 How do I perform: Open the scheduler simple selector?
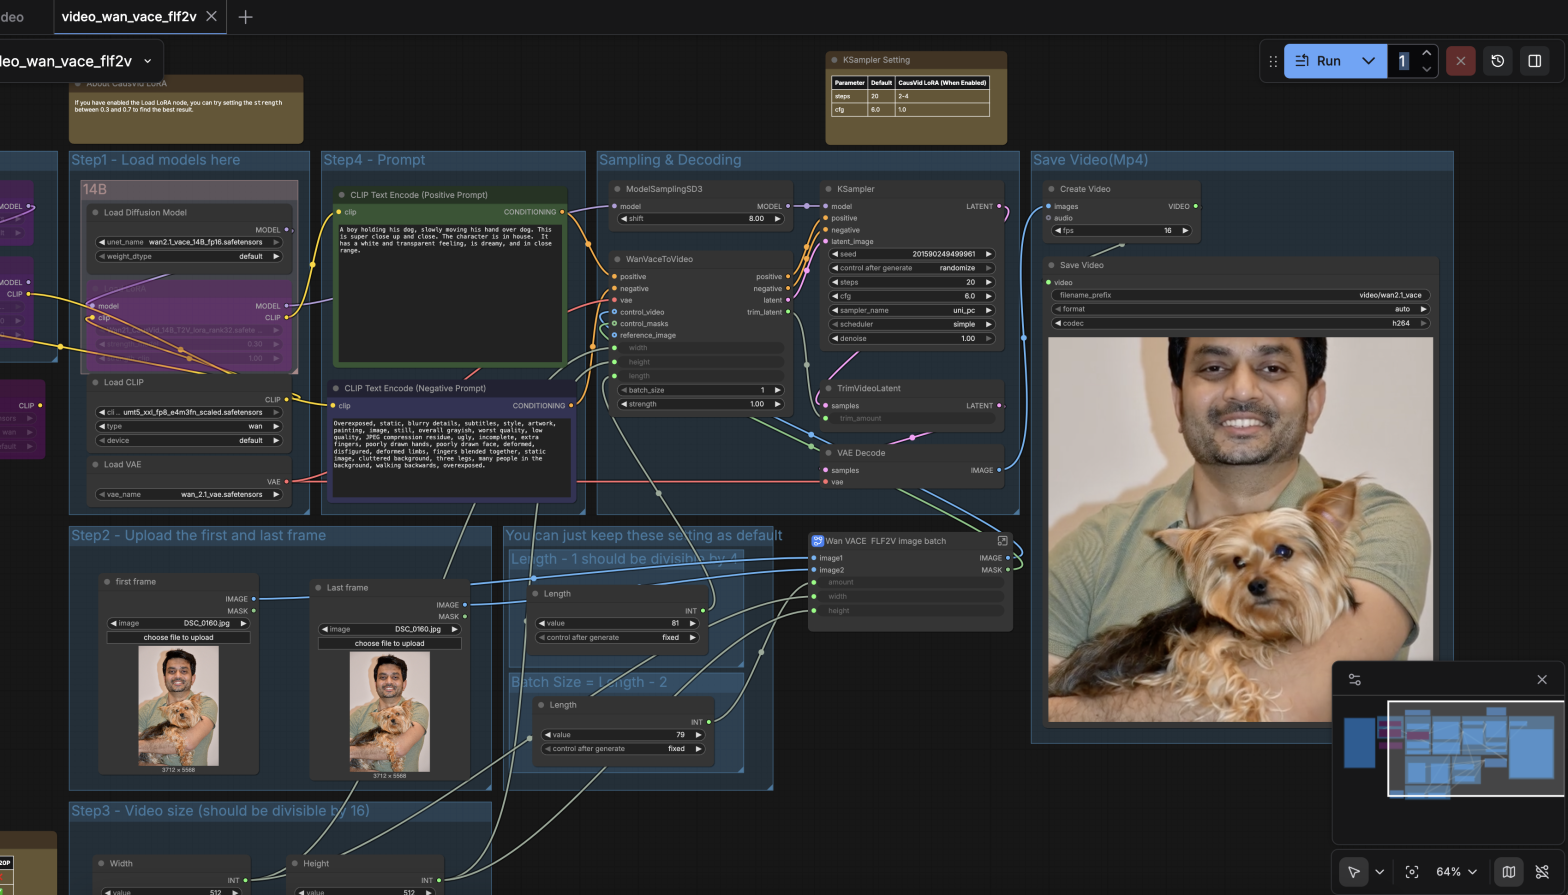pyautogui.click(x=912, y=324)
